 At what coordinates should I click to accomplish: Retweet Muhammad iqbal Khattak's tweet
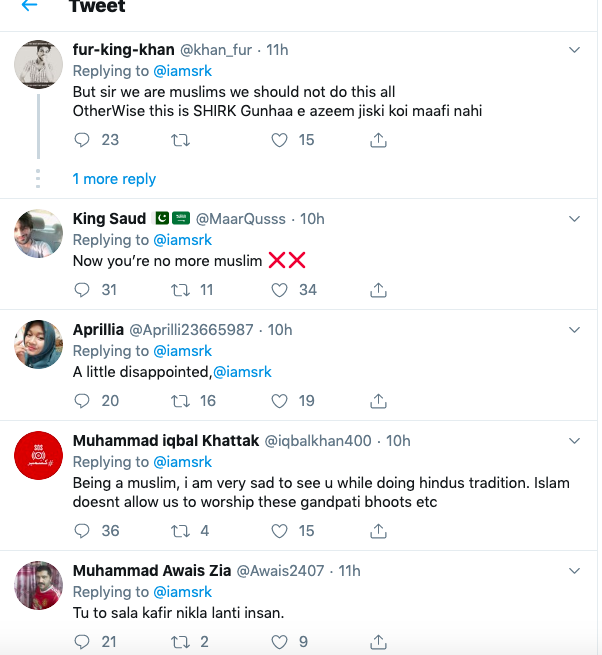point(181,531)
